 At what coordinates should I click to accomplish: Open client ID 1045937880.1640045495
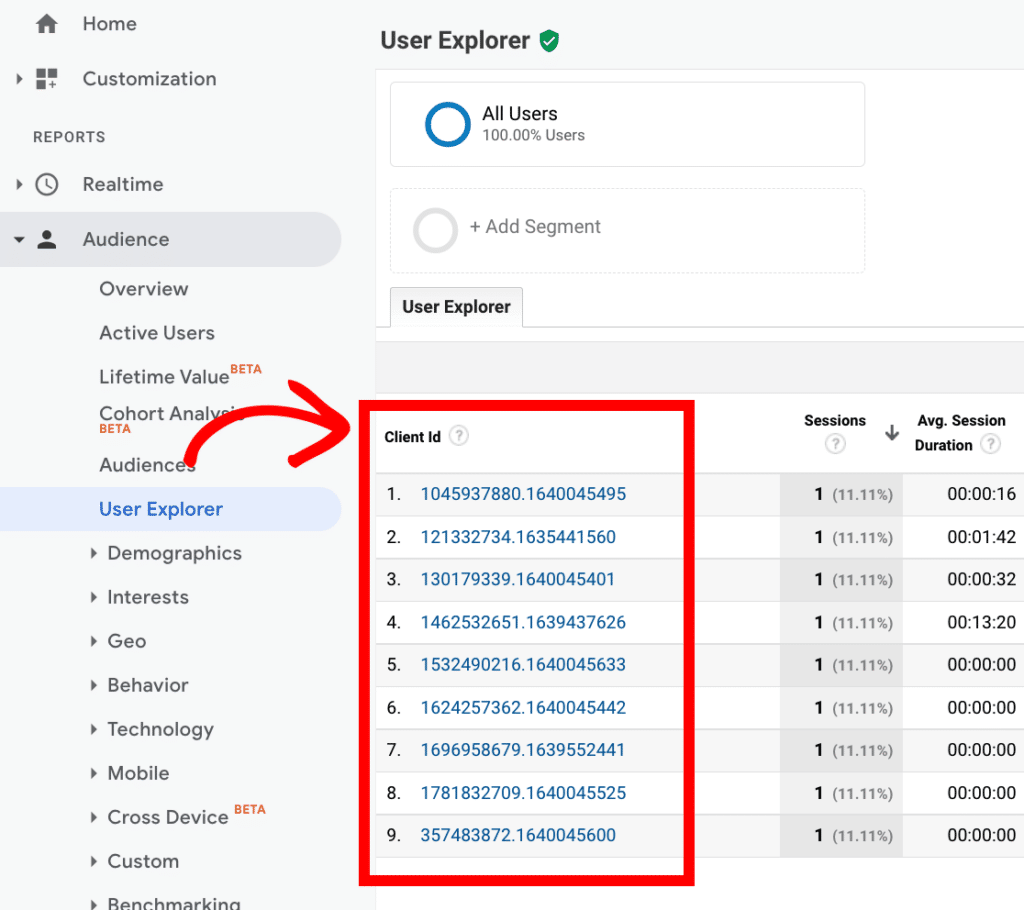click(x=523, y=494)
